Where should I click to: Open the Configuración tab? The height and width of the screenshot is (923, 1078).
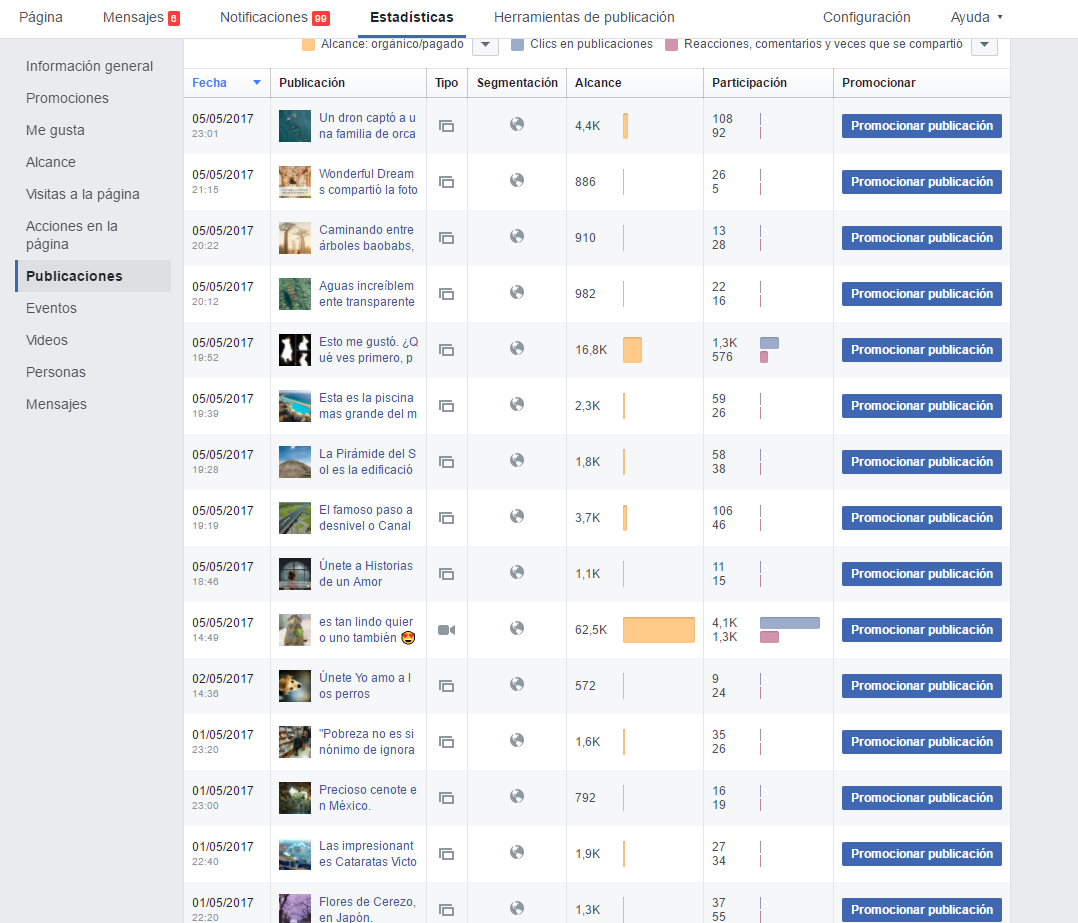click(x=866, y=17)
